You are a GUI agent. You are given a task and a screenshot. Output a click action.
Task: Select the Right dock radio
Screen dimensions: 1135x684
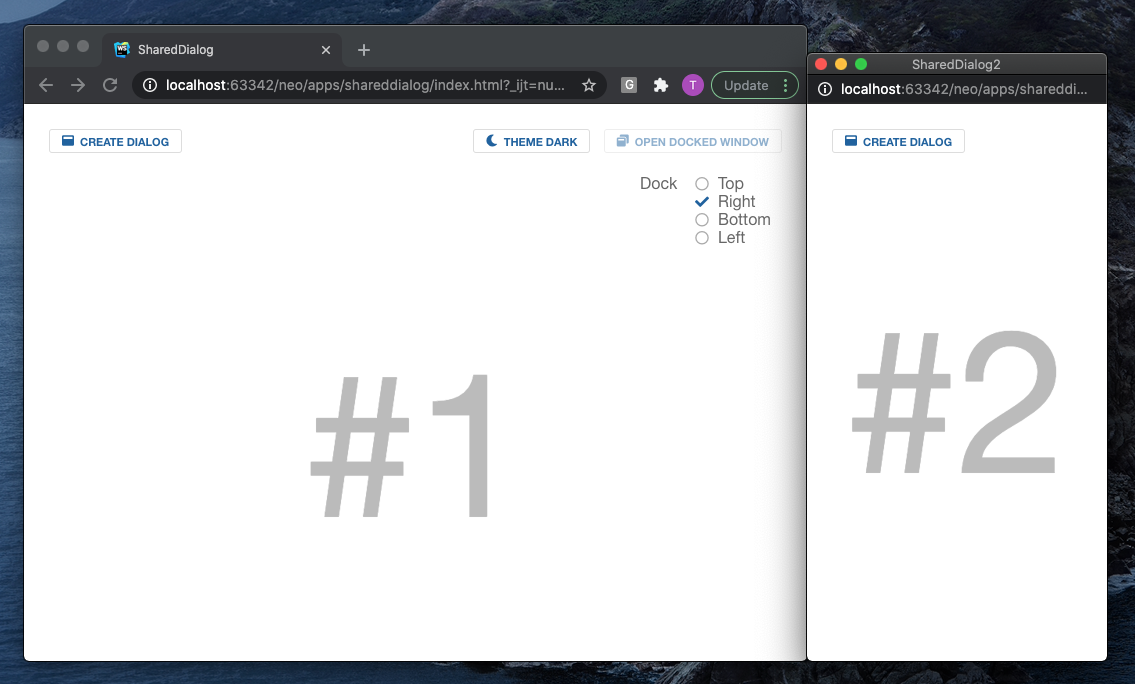click(x=701, y=202)
